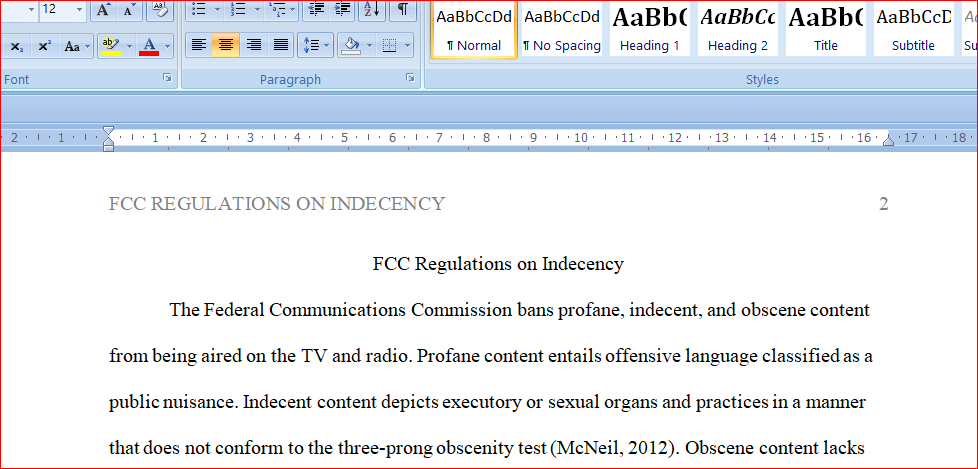
Task: Click the centered title FCC Regulations on Indecency
Action: [498, 264]
